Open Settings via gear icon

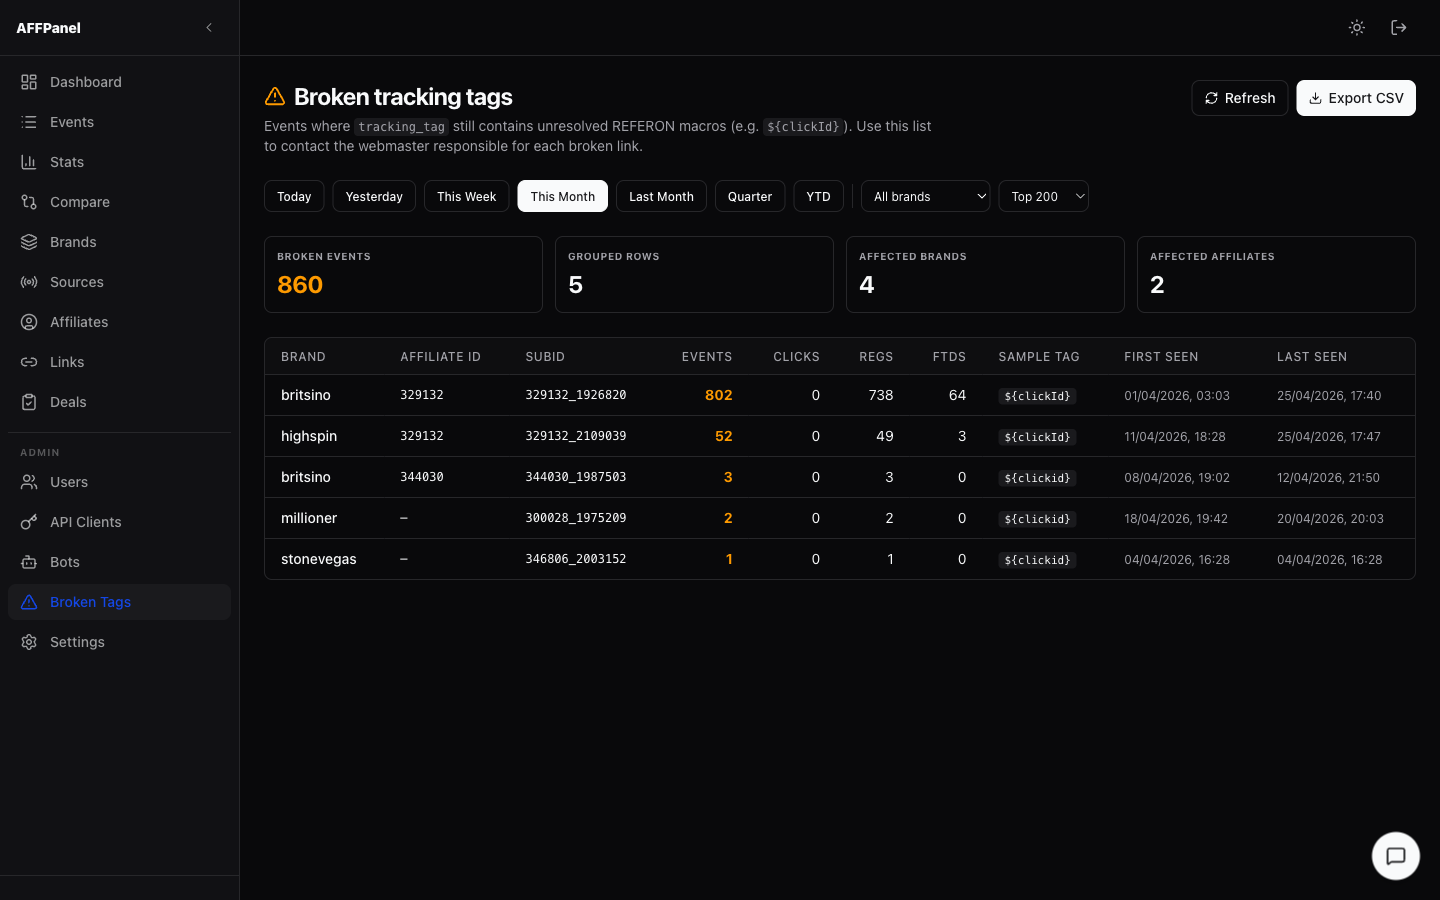(x=29, y=642)
